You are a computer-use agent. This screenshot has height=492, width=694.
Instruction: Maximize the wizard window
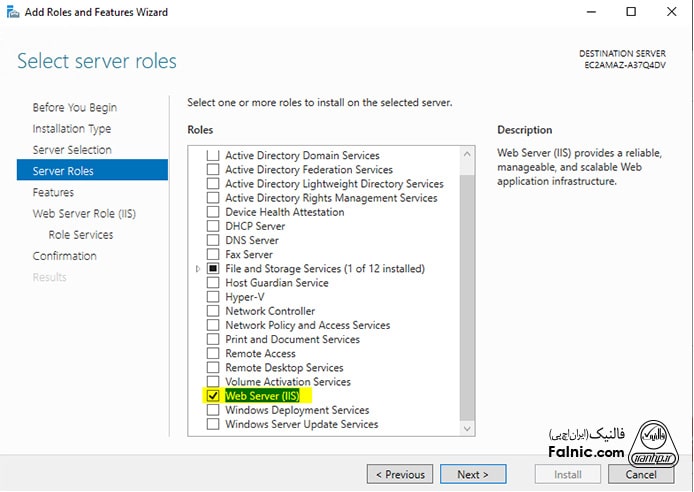[631, 12]
